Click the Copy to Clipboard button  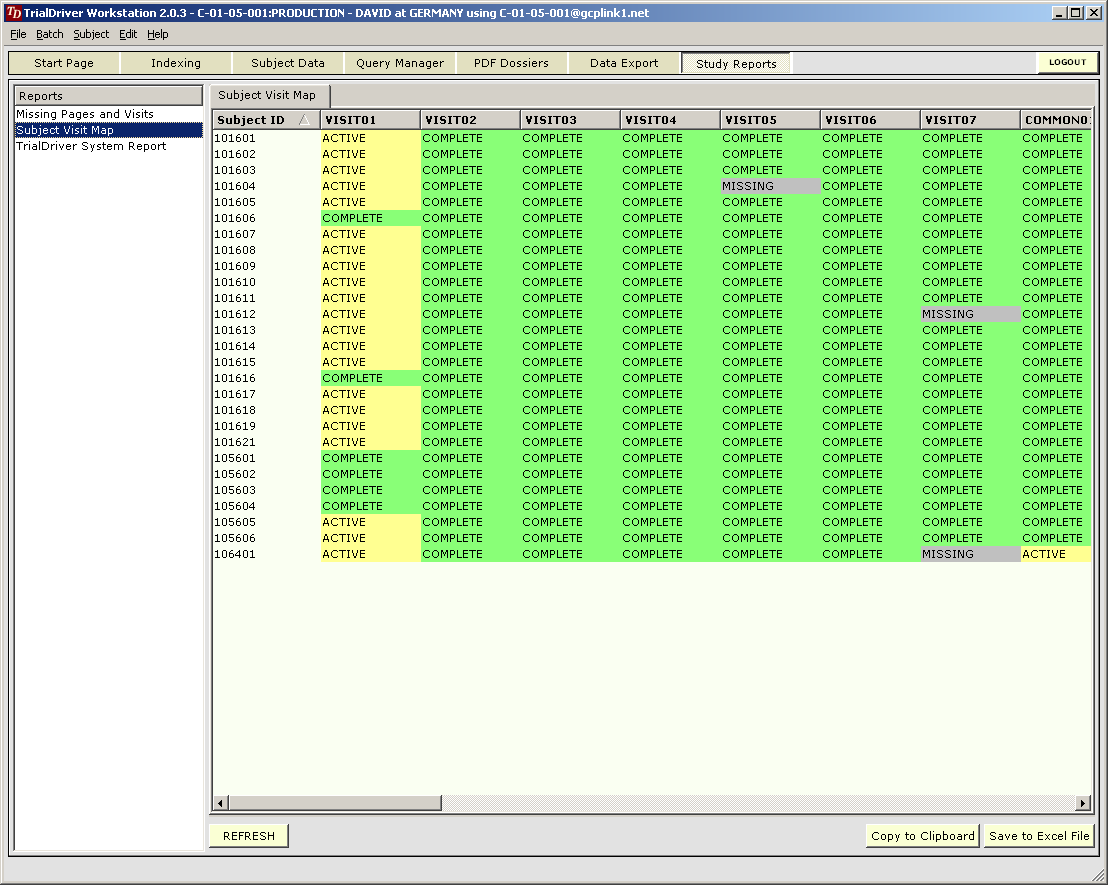click(922, 836)
